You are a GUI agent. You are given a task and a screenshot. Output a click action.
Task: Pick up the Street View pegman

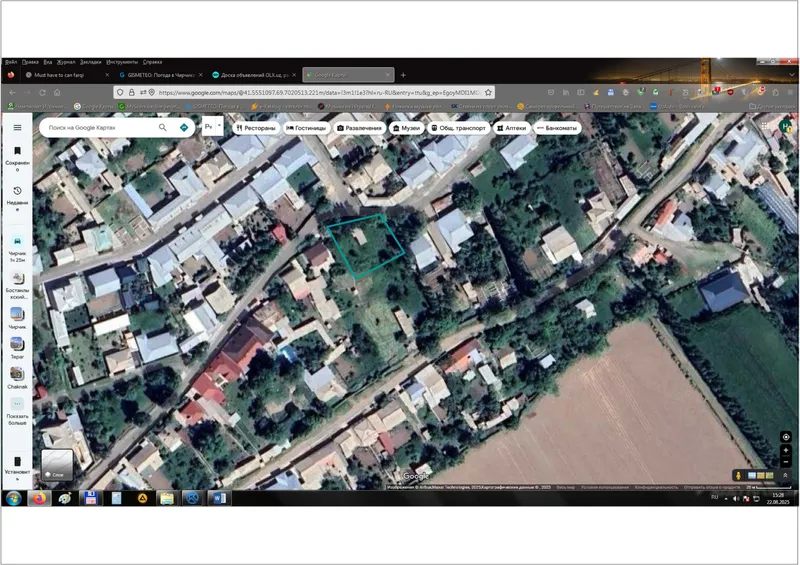[738, 476]
